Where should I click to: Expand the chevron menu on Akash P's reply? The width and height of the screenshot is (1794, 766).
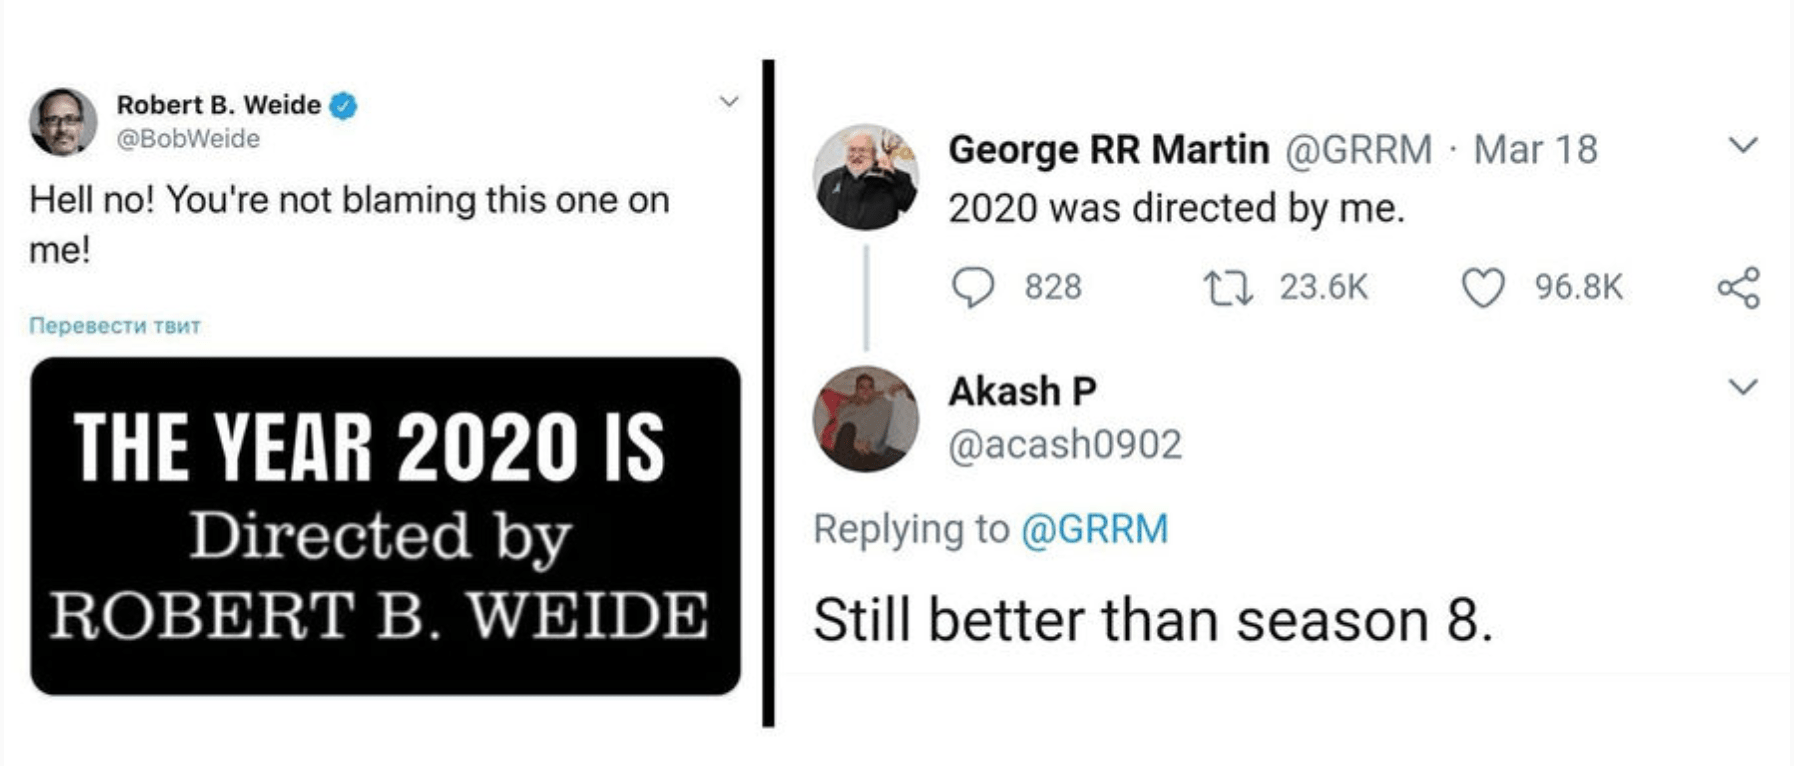pyautogui.click(x=1743, y=387)
